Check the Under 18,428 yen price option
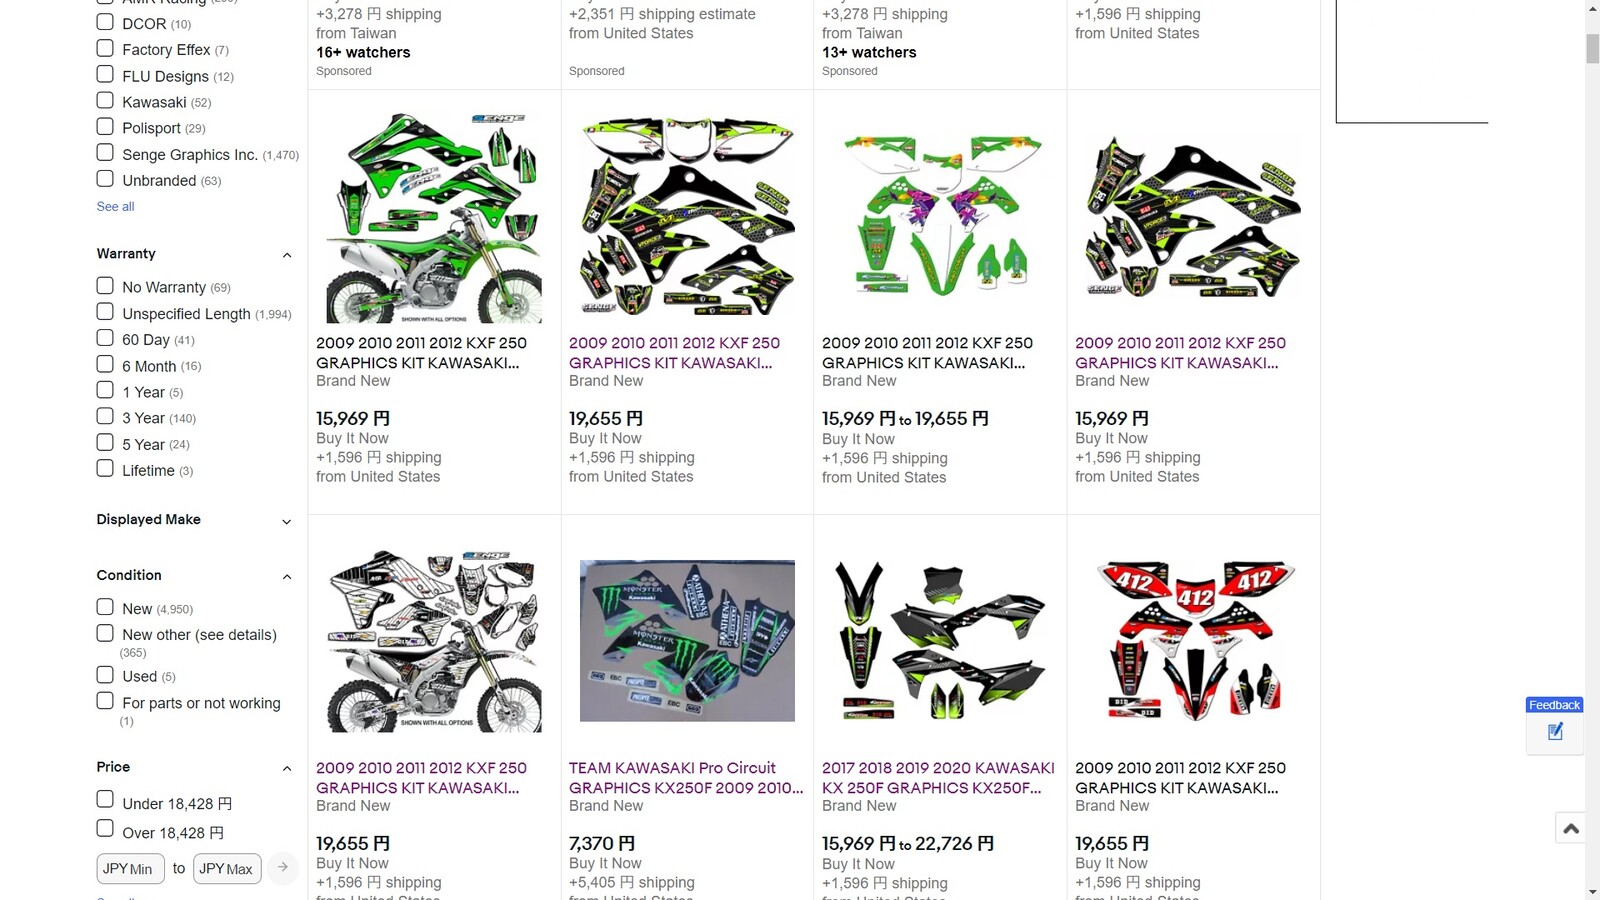This screenshot has width=1600, height=900. coord(105,799)
